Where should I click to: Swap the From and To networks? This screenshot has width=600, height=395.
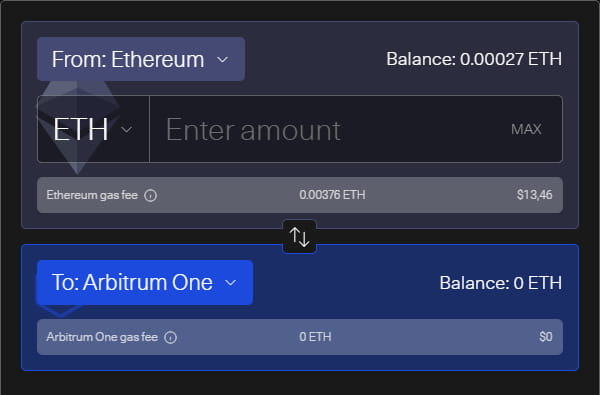click(299, 237)
